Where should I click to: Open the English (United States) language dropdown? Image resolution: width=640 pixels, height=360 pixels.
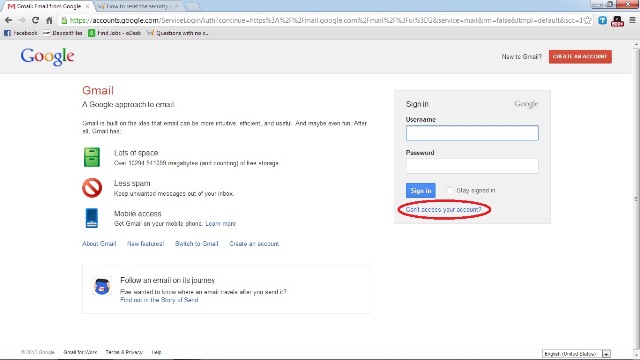click(576, 354)
